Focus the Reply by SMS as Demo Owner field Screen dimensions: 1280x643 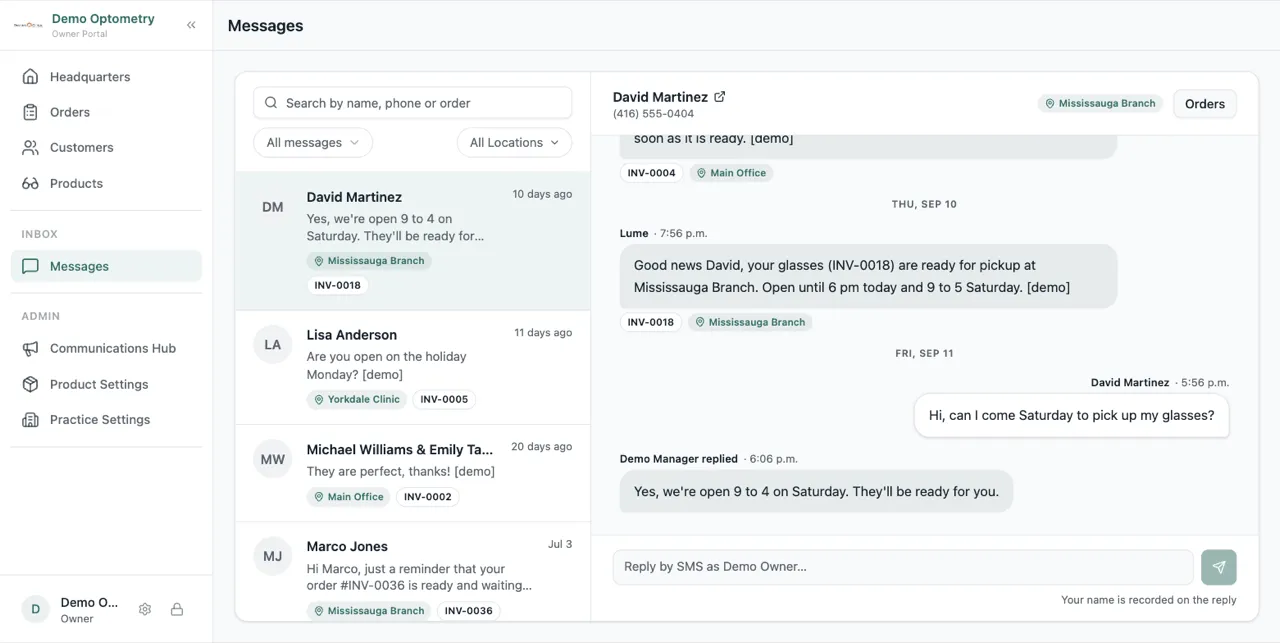[x=903, y=567]
